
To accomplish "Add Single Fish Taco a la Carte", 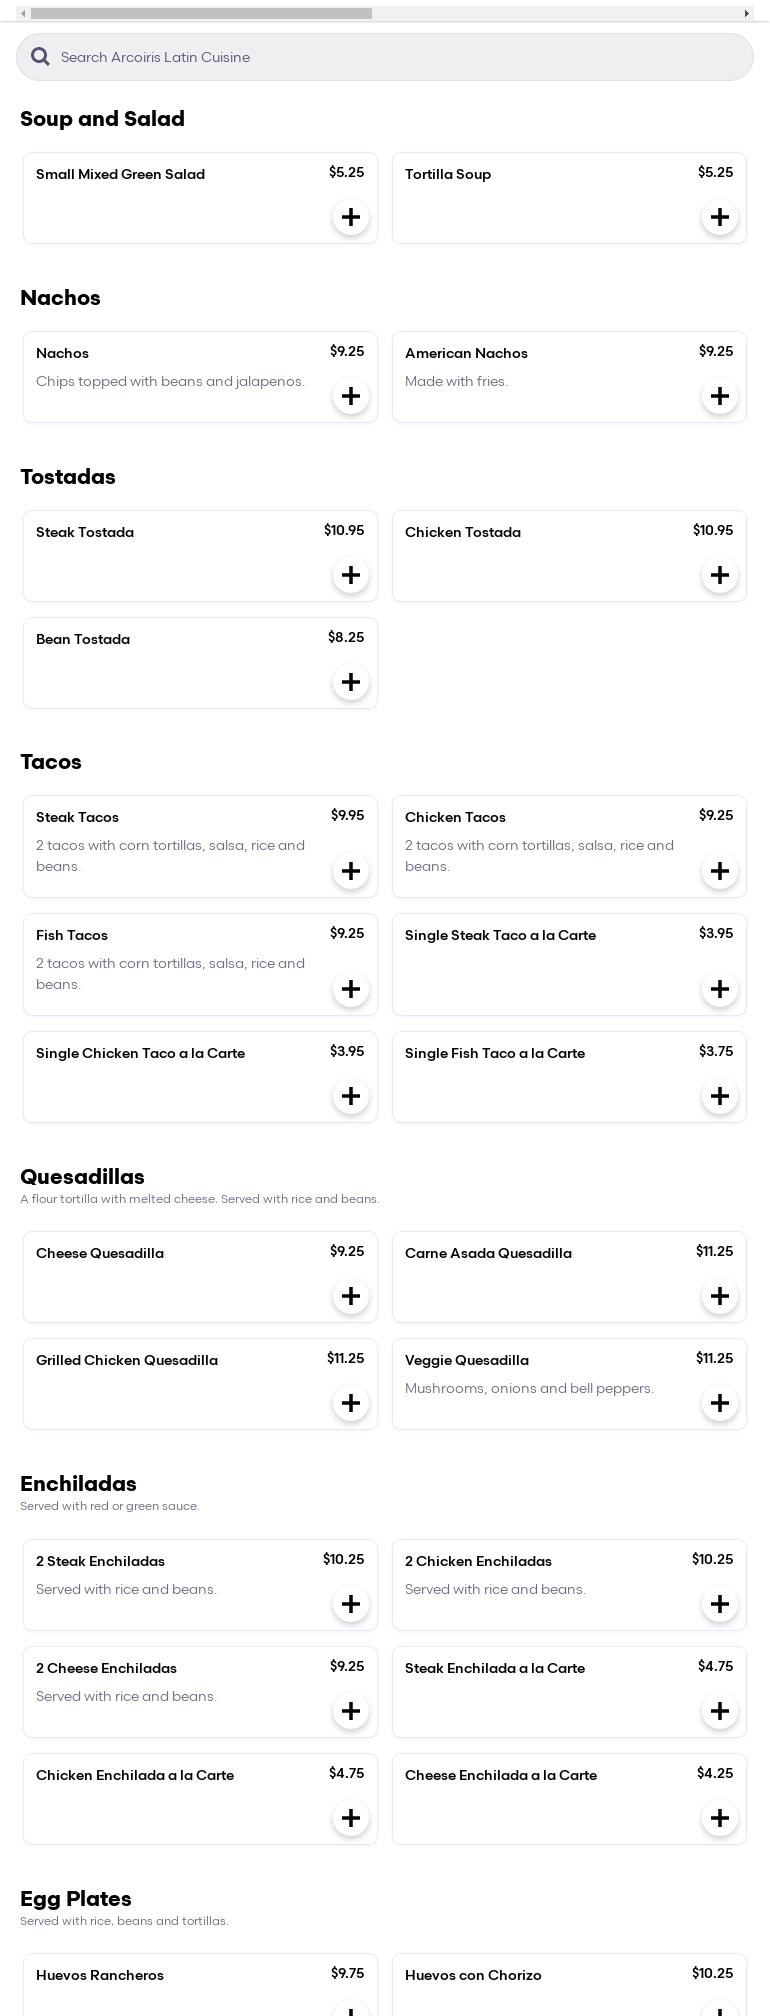I will coord(720,1096).
